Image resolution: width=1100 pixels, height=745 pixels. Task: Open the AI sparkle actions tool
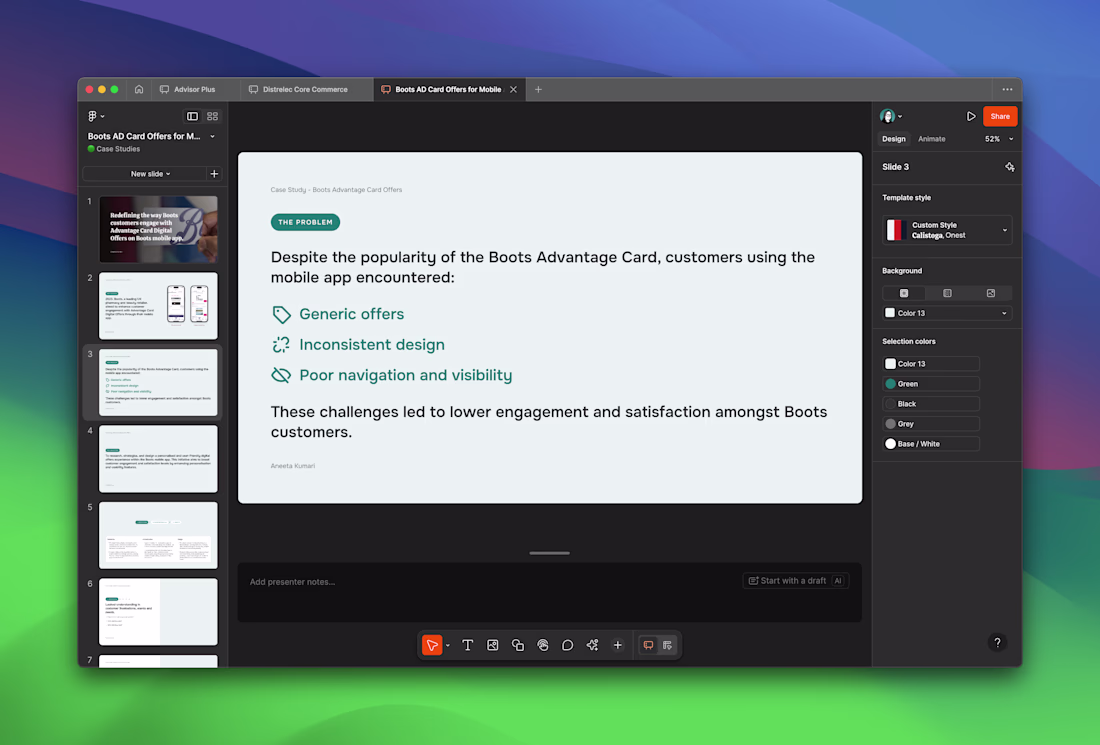click(593, 645)
